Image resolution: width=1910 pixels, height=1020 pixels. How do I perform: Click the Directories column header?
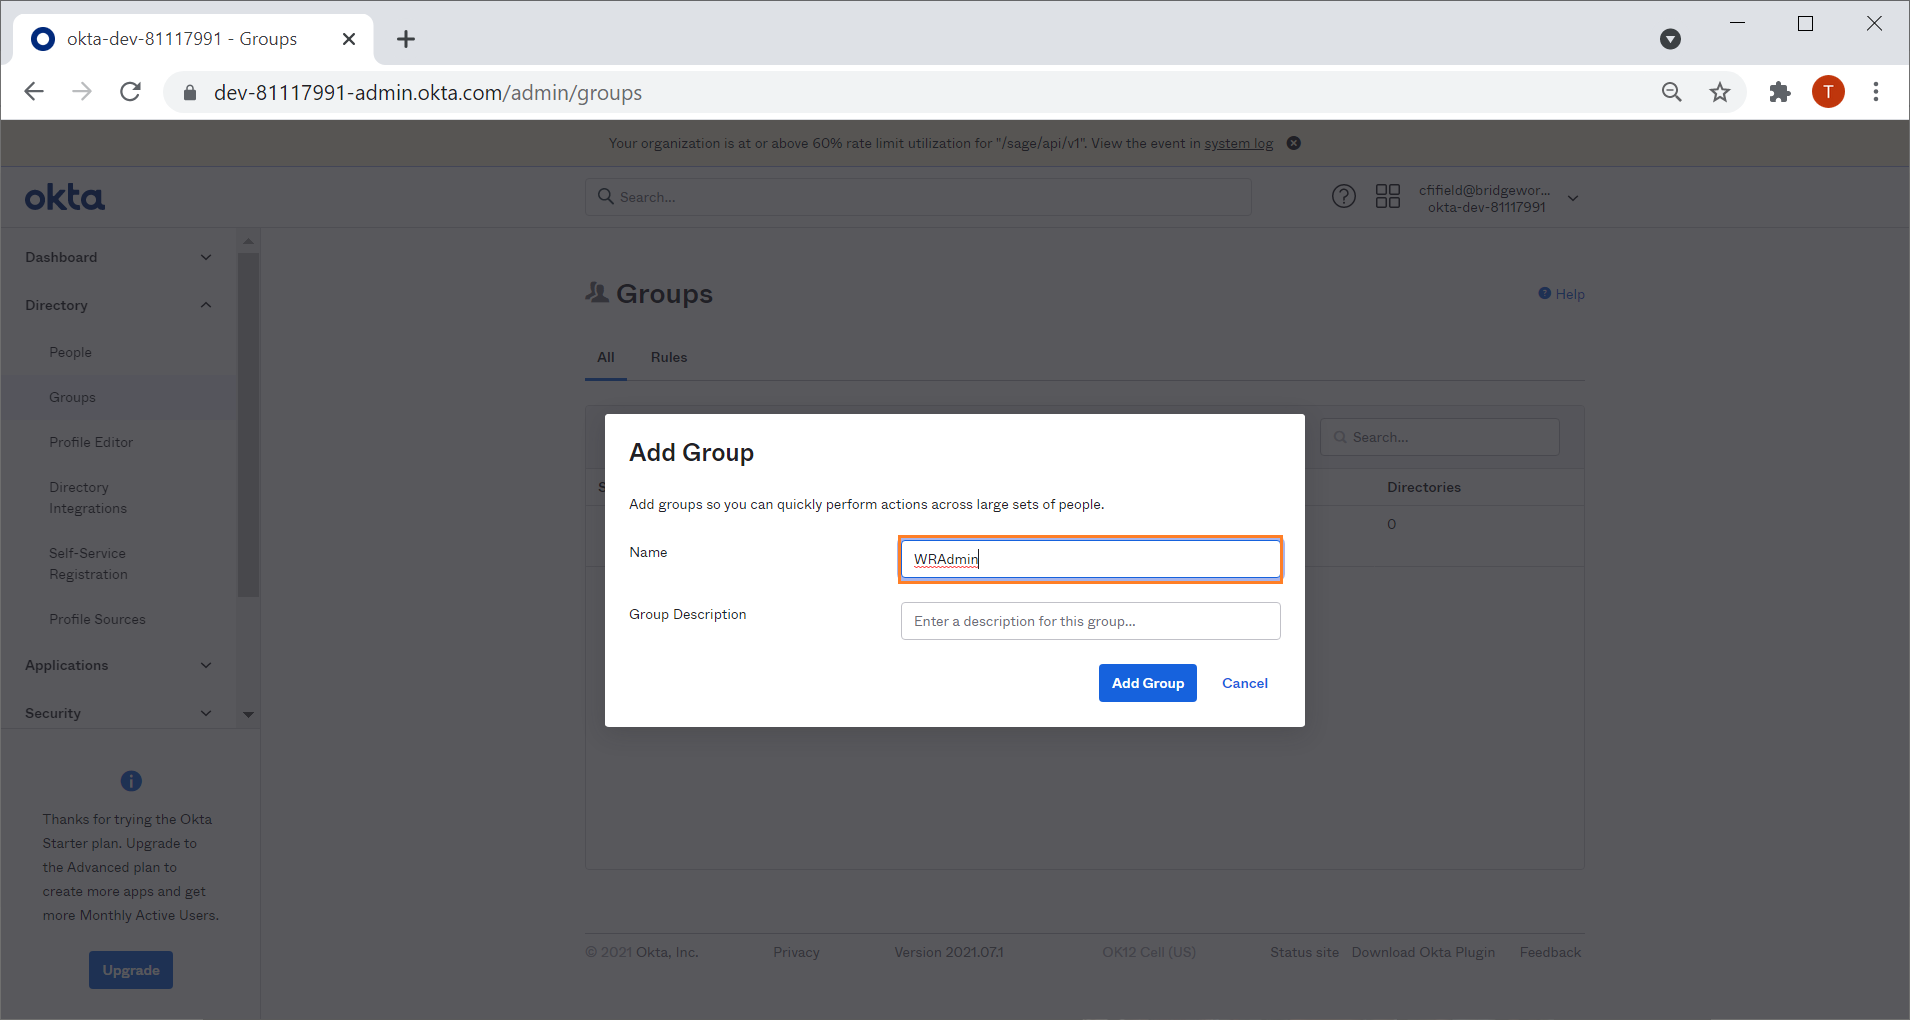click(x=1424, y=487)
